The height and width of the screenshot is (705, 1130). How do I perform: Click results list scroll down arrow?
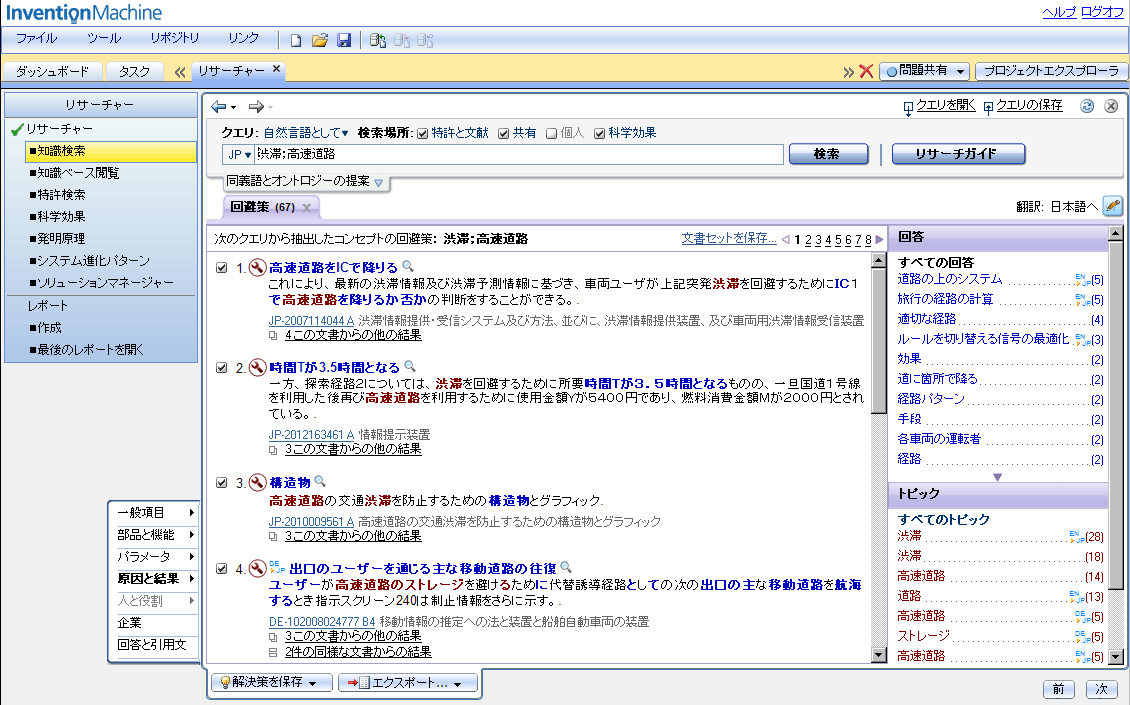(878, 655)
